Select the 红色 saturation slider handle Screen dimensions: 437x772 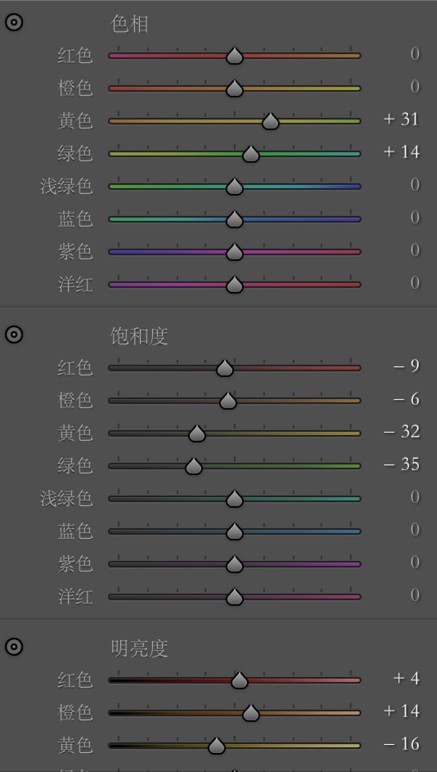click(225, 368)
